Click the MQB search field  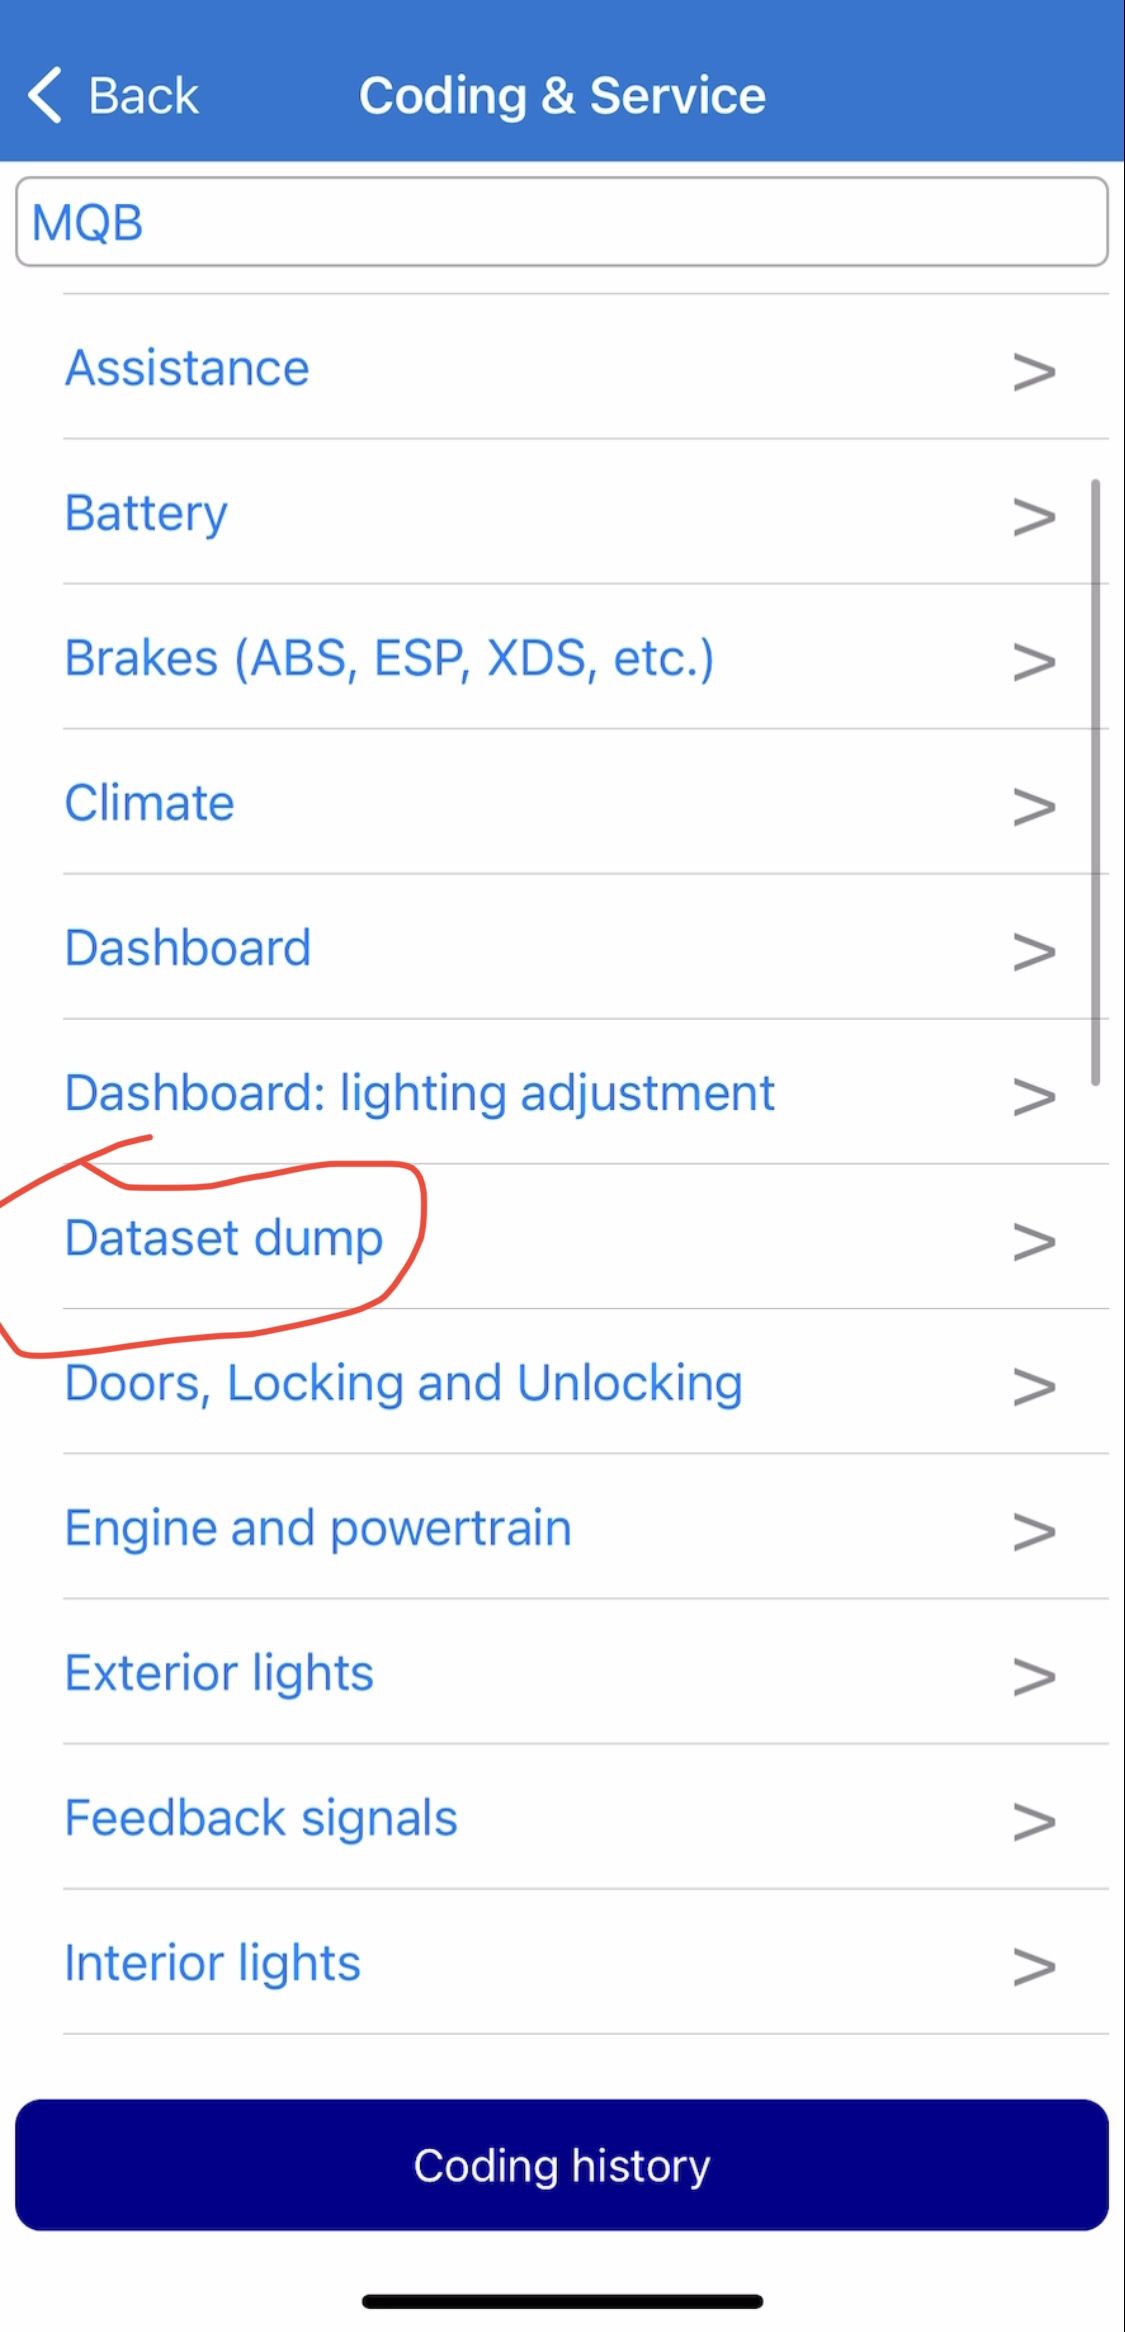point(562,222)
